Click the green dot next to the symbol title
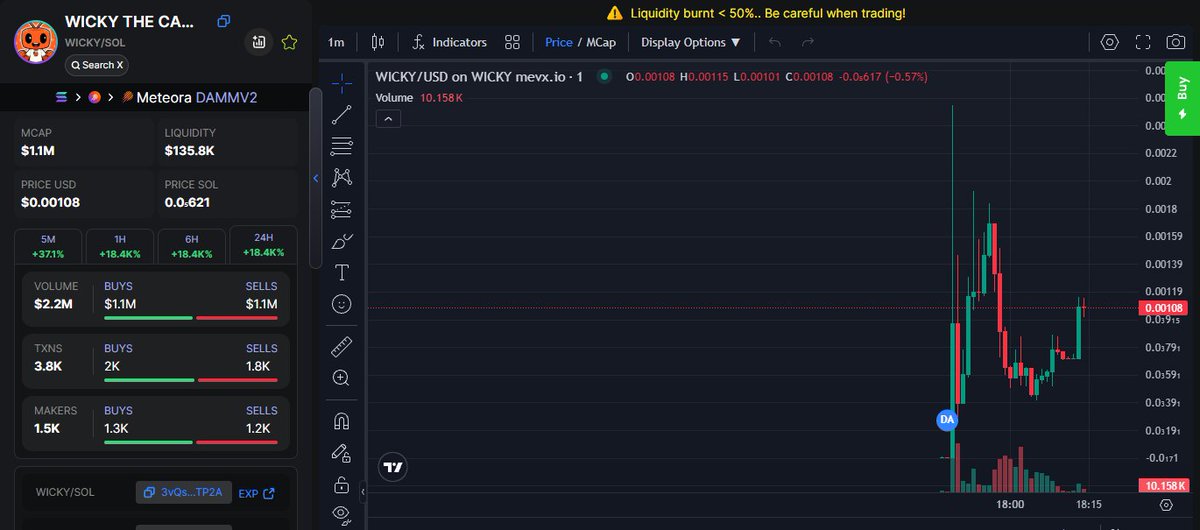 click(x=604, y=76)
